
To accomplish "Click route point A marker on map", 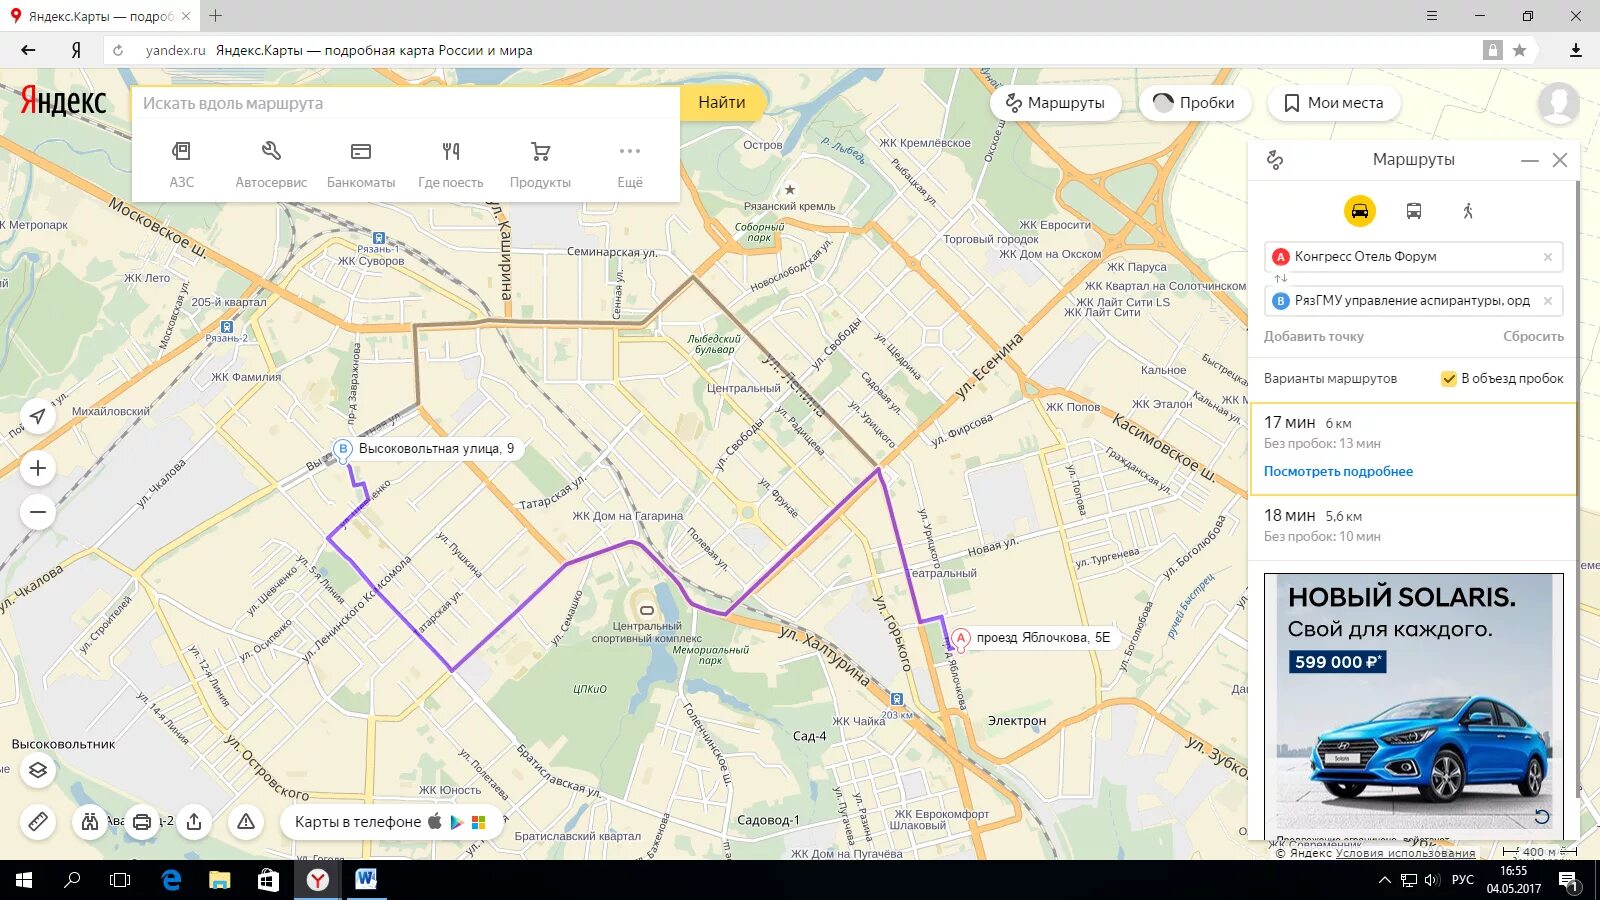I will [x=960, y=637].
